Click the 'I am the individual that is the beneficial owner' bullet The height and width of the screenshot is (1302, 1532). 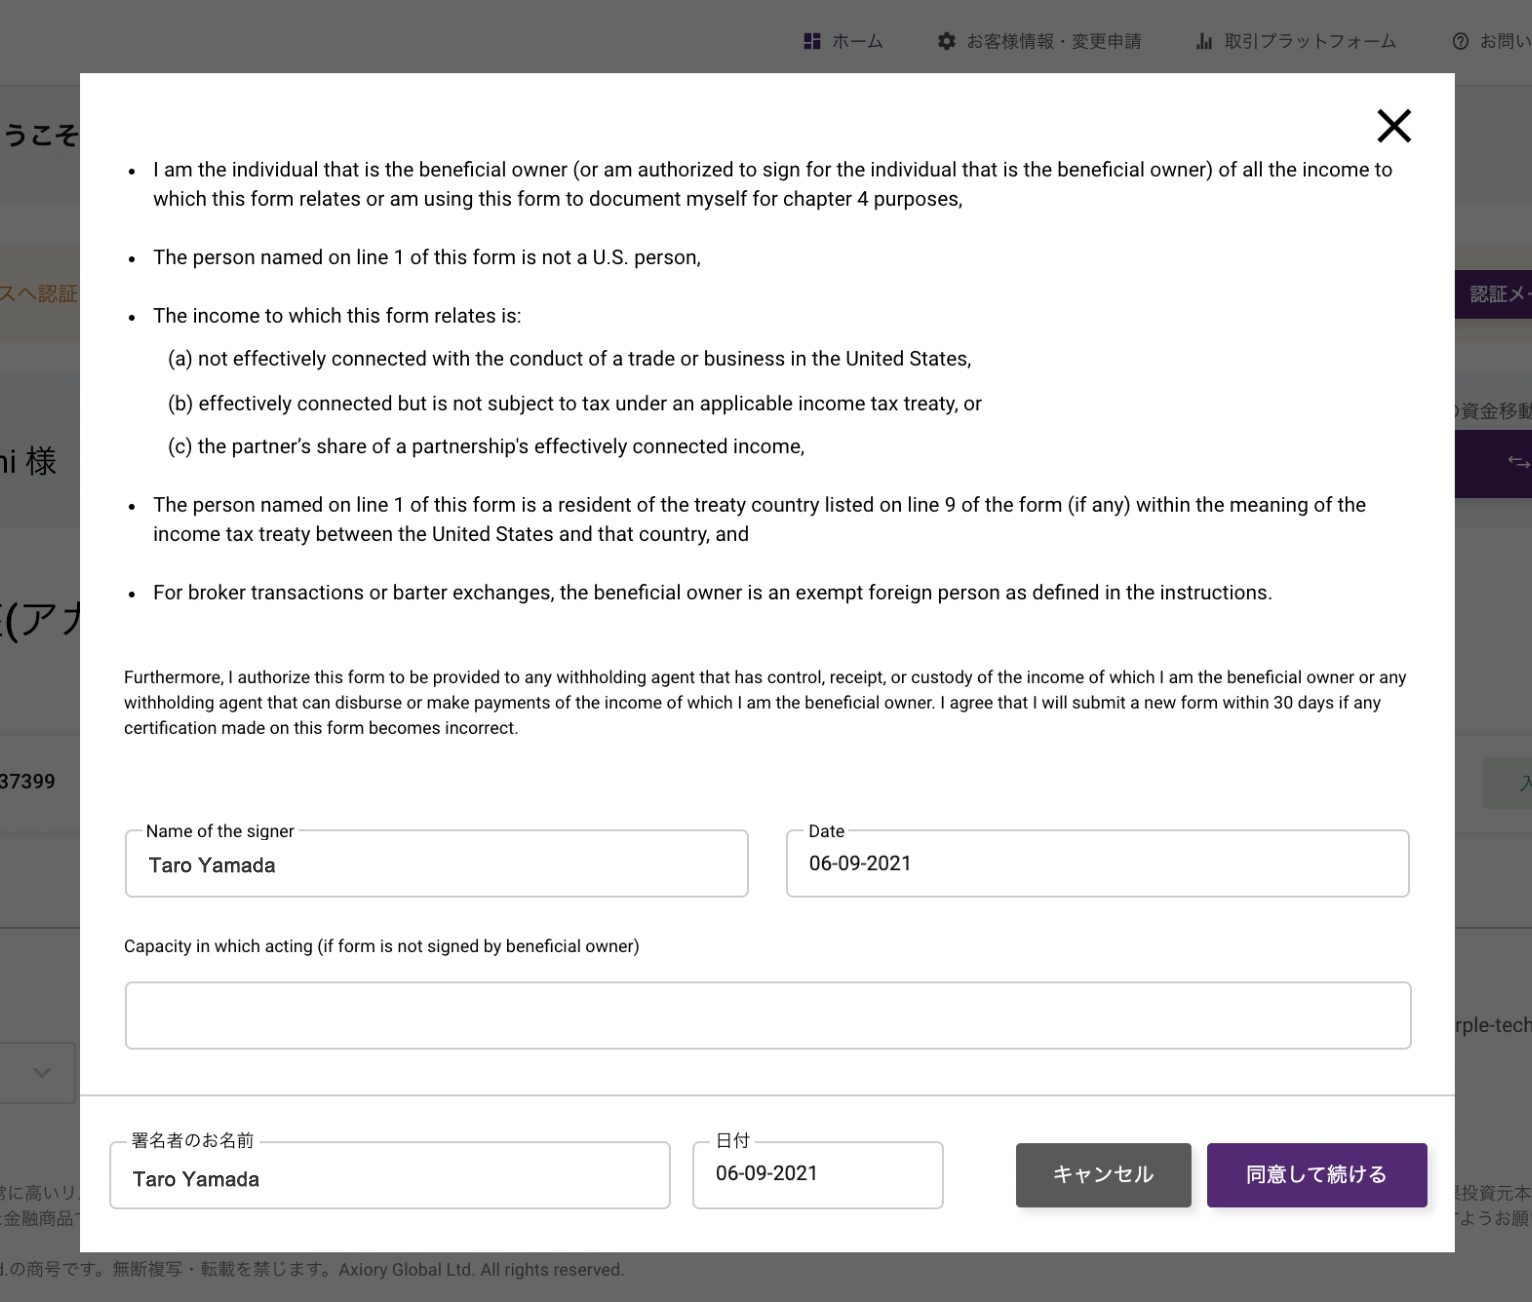click(x=772, y=184)
